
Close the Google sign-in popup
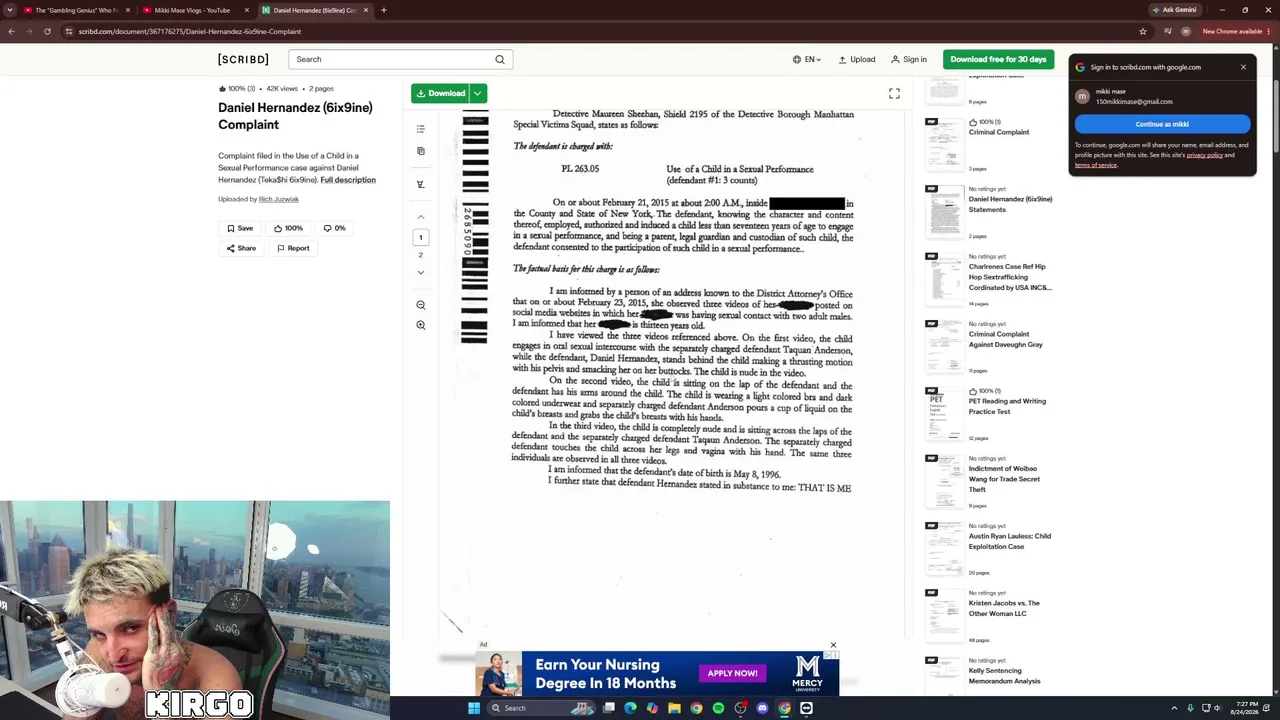click(1243, 67)
